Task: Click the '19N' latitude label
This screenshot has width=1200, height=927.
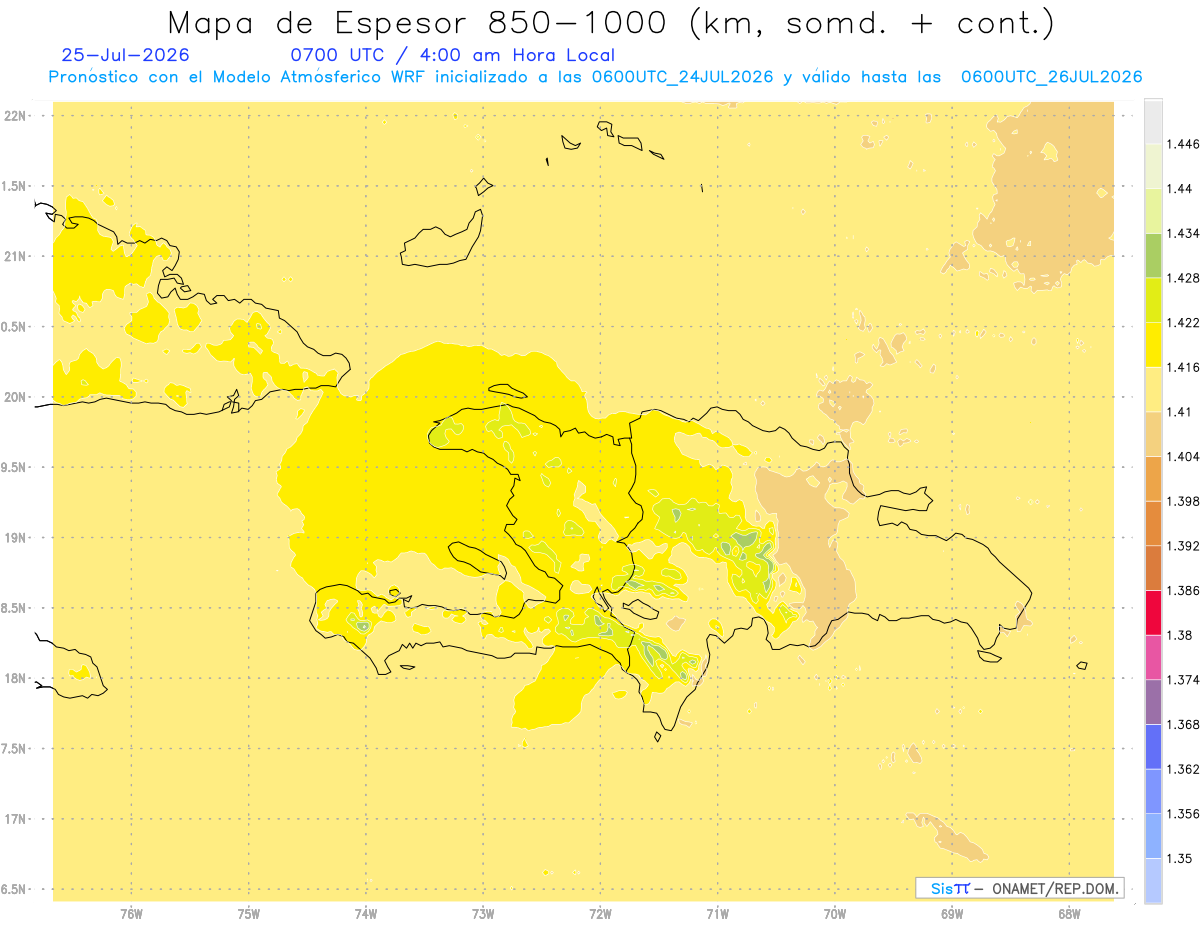Action: [x=14, y=537]
